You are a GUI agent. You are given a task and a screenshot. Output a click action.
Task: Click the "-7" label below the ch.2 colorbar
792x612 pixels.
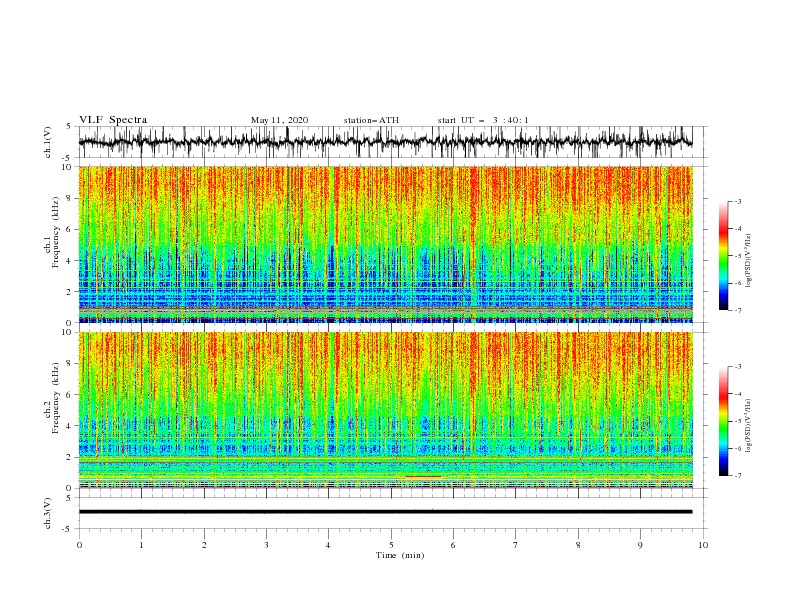pos(737,475)
